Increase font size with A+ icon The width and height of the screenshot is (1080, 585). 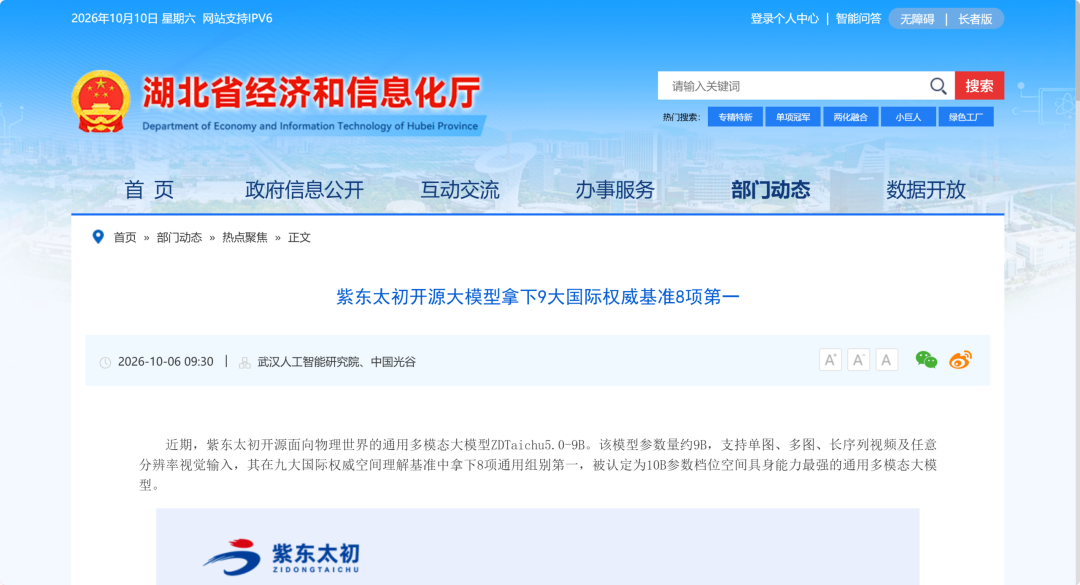pyautogui.click(x=830, y=360)
